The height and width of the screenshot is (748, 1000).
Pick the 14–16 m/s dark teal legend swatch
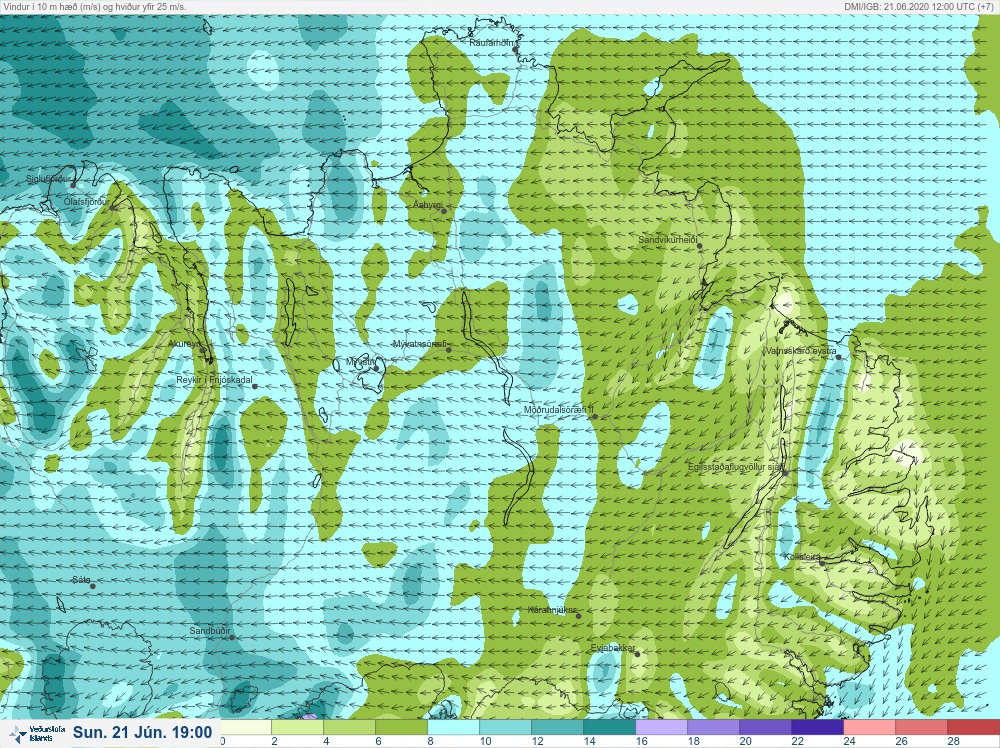(x=610, y=728)
